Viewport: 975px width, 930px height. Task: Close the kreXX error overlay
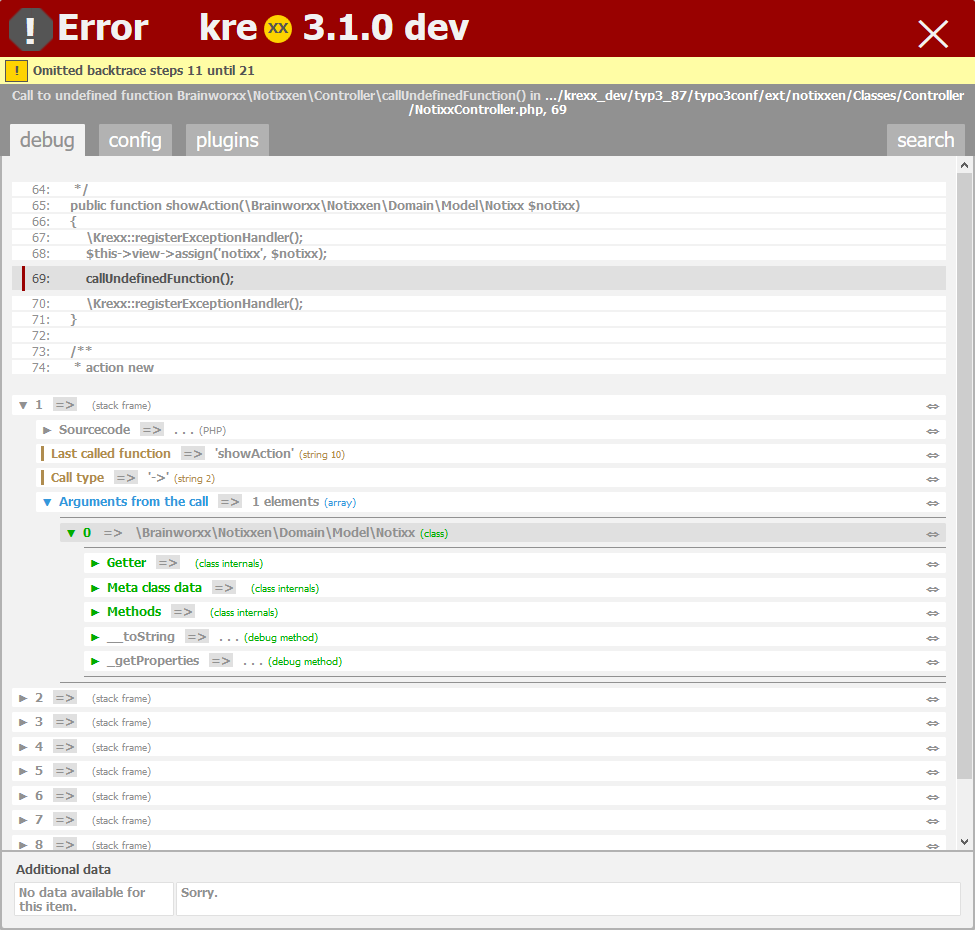tap(933, 34)
